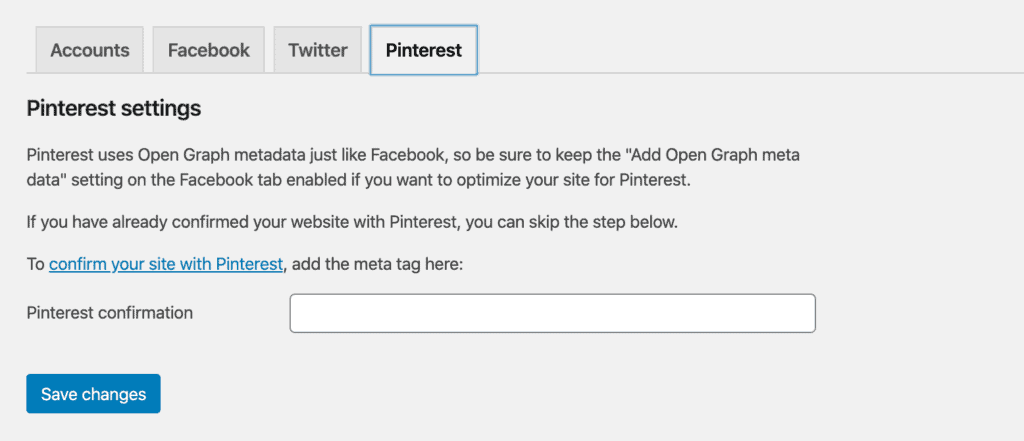Switch to the Accounts tab
This screenshot has height=441, width=1024.
[89, 50]
